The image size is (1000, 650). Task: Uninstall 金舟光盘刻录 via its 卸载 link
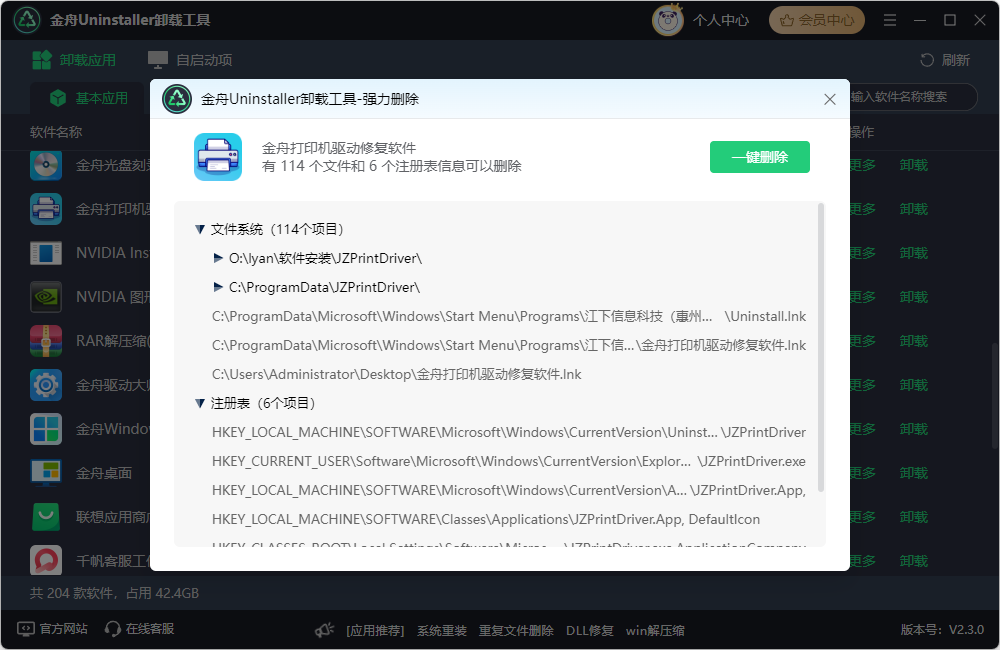(913, 165)
